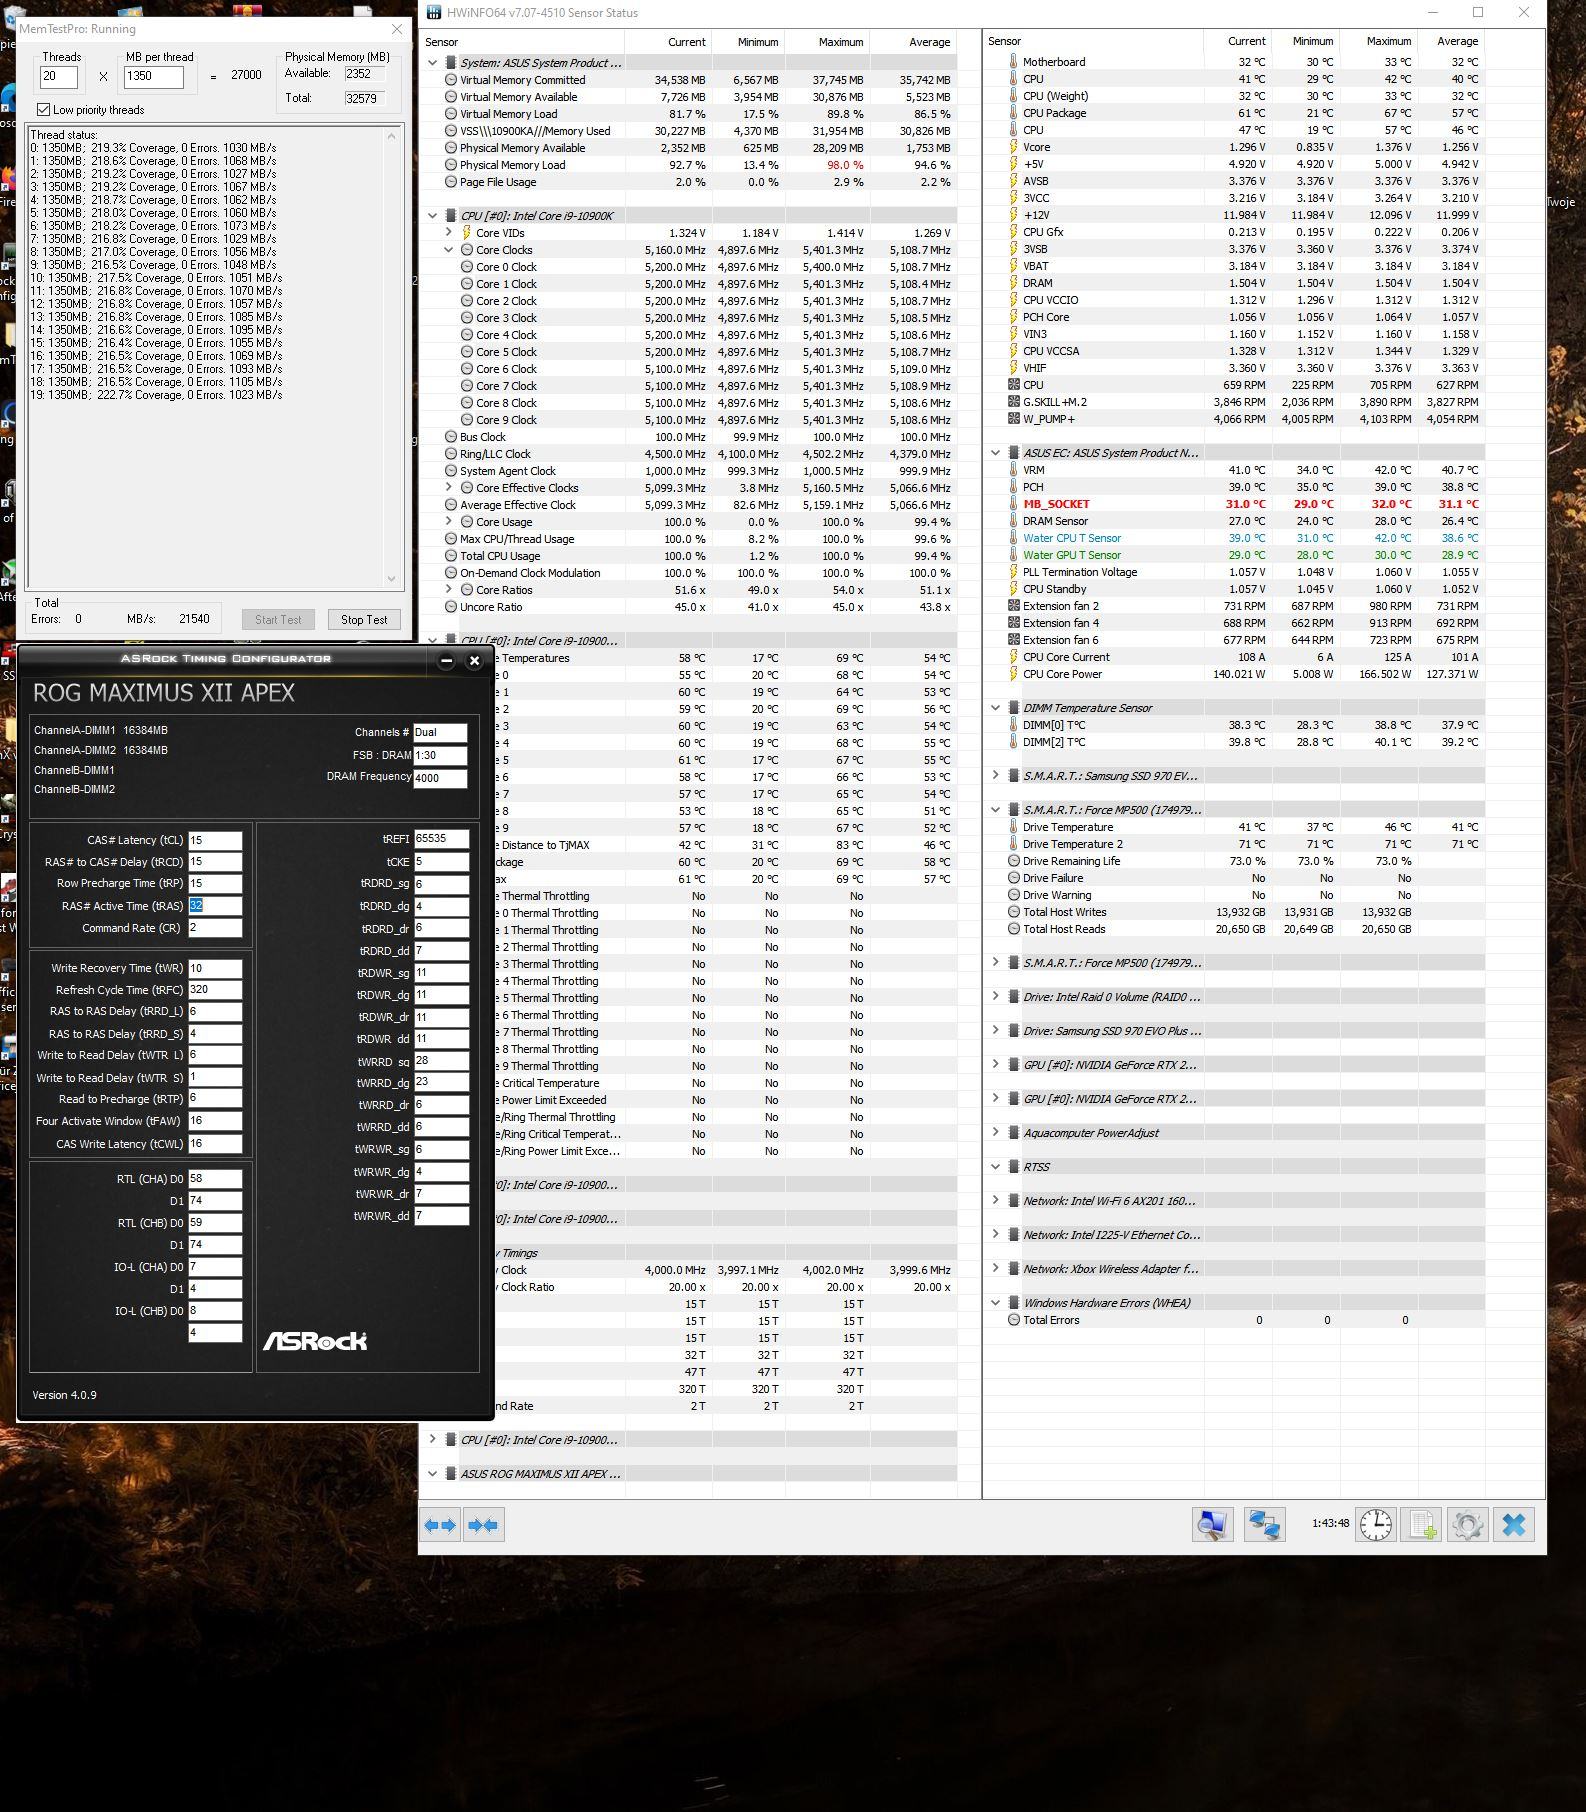1586x1812 pixels.
Task: Collapse the Windows Hardware Errors (WHEA) group
Action: [x=995, y=1303]
